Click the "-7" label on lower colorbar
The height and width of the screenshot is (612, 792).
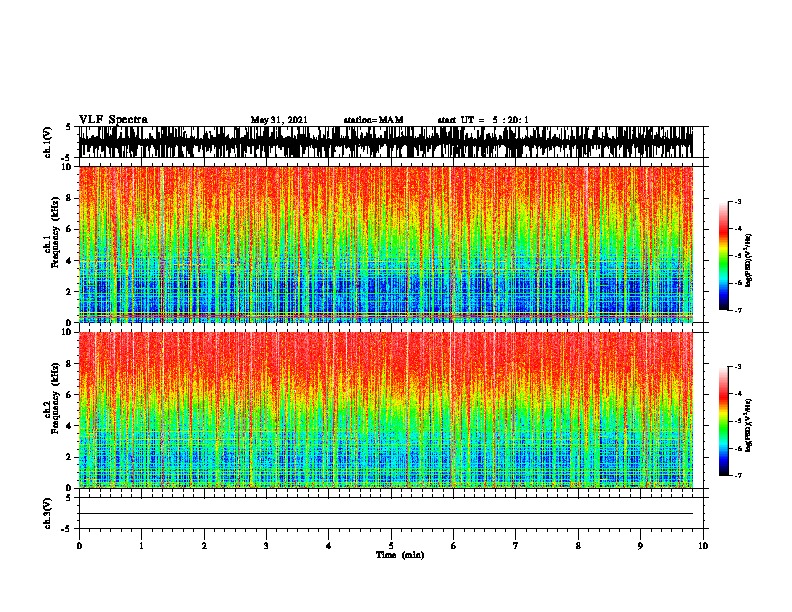[737, 475]
